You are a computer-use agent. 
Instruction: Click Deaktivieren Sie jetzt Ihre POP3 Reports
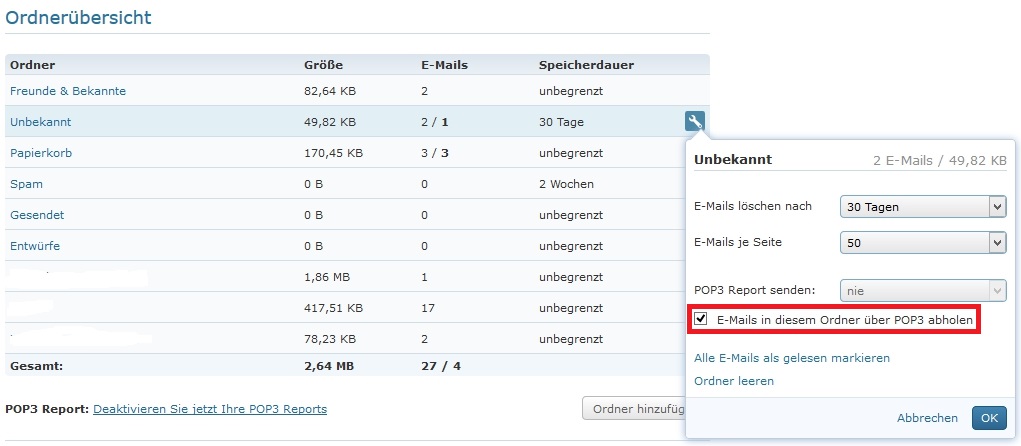click(210, 409)
